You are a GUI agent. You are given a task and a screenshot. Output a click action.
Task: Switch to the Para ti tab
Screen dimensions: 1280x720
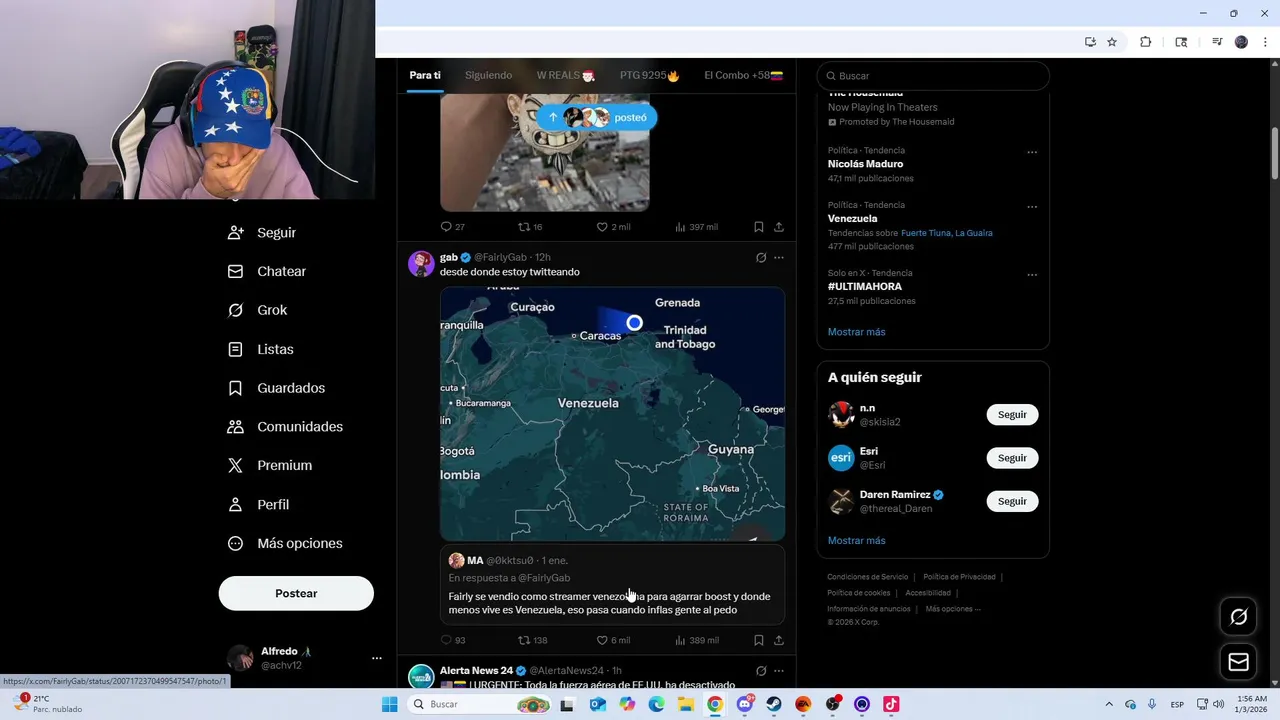point(425,75)
